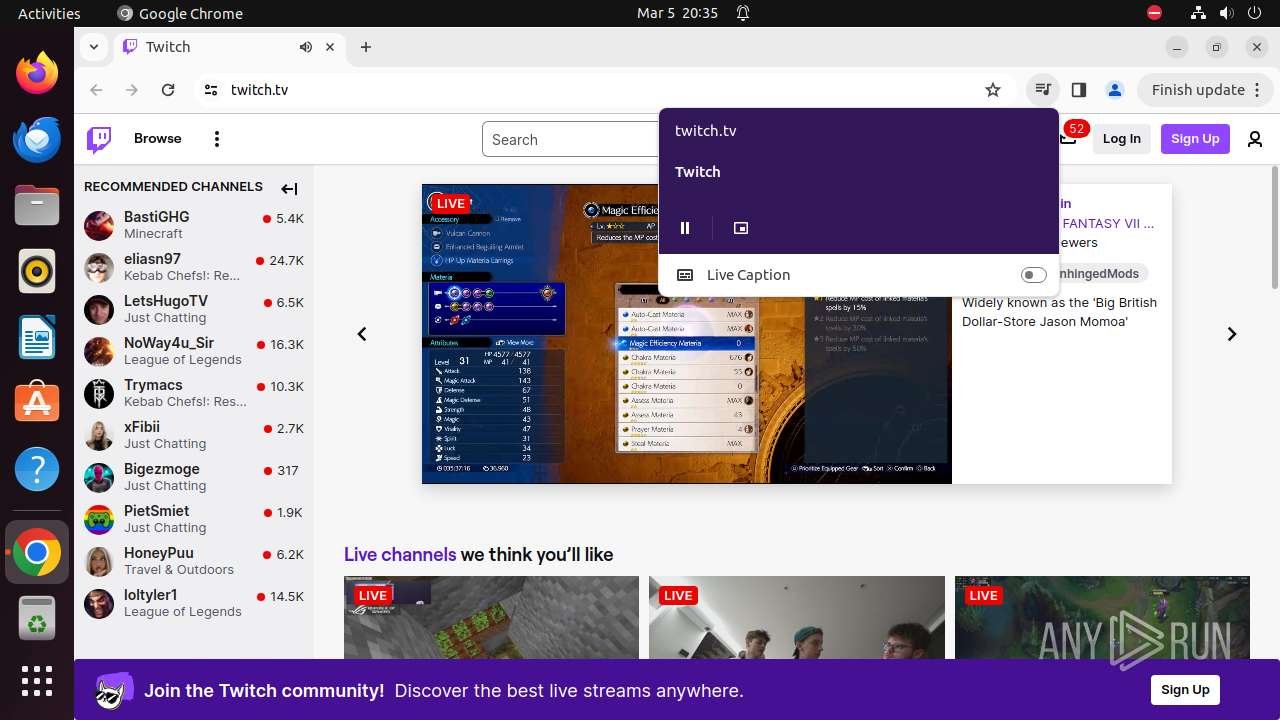The height and width of the screenshot is (720, 1280).
Task: Open LibreOffice Writer from the dock
Action: pyautogui.click(x=37, y=337)
